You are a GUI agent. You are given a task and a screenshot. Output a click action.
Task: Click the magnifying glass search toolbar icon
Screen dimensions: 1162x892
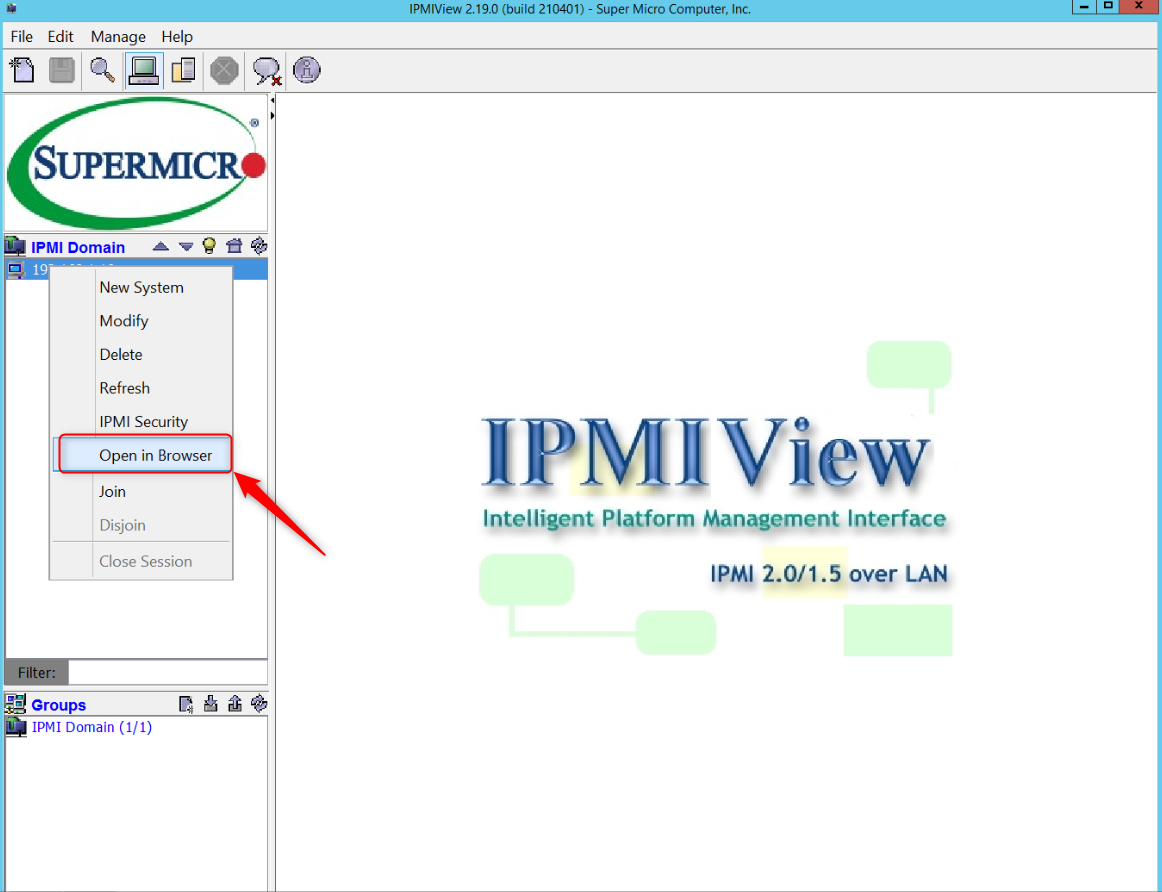[x=102, y=70]
